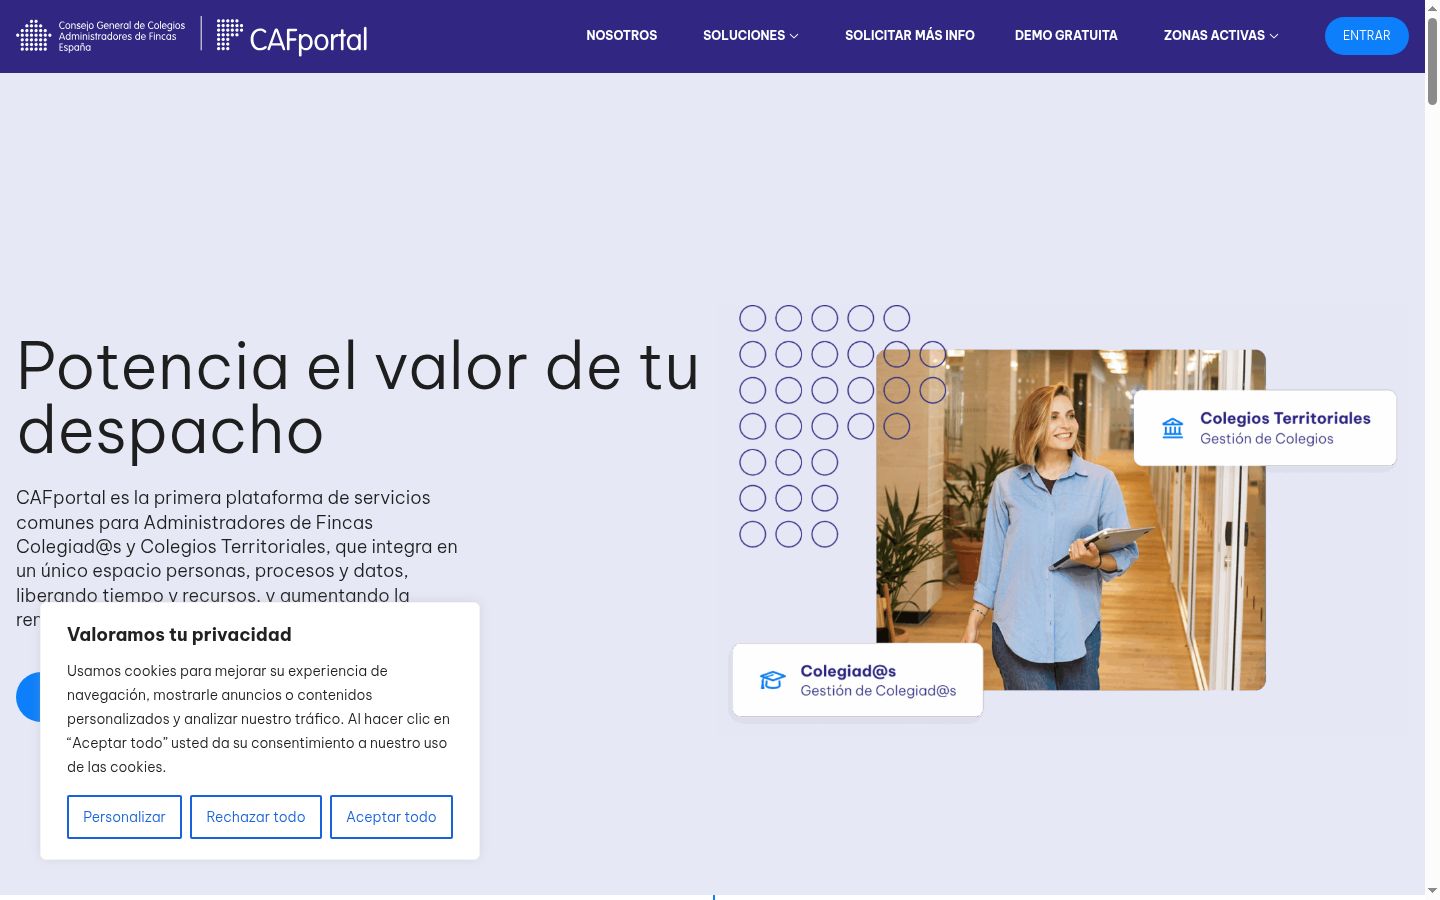1440x900 pixels.
Task: Reject all cookies with Rechazar todo
Action: [256, 817]
